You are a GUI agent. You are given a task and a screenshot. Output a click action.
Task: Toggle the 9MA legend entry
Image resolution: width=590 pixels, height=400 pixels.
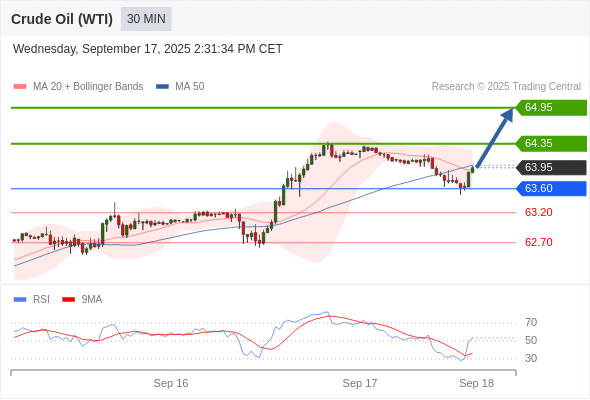click(82, 300)
